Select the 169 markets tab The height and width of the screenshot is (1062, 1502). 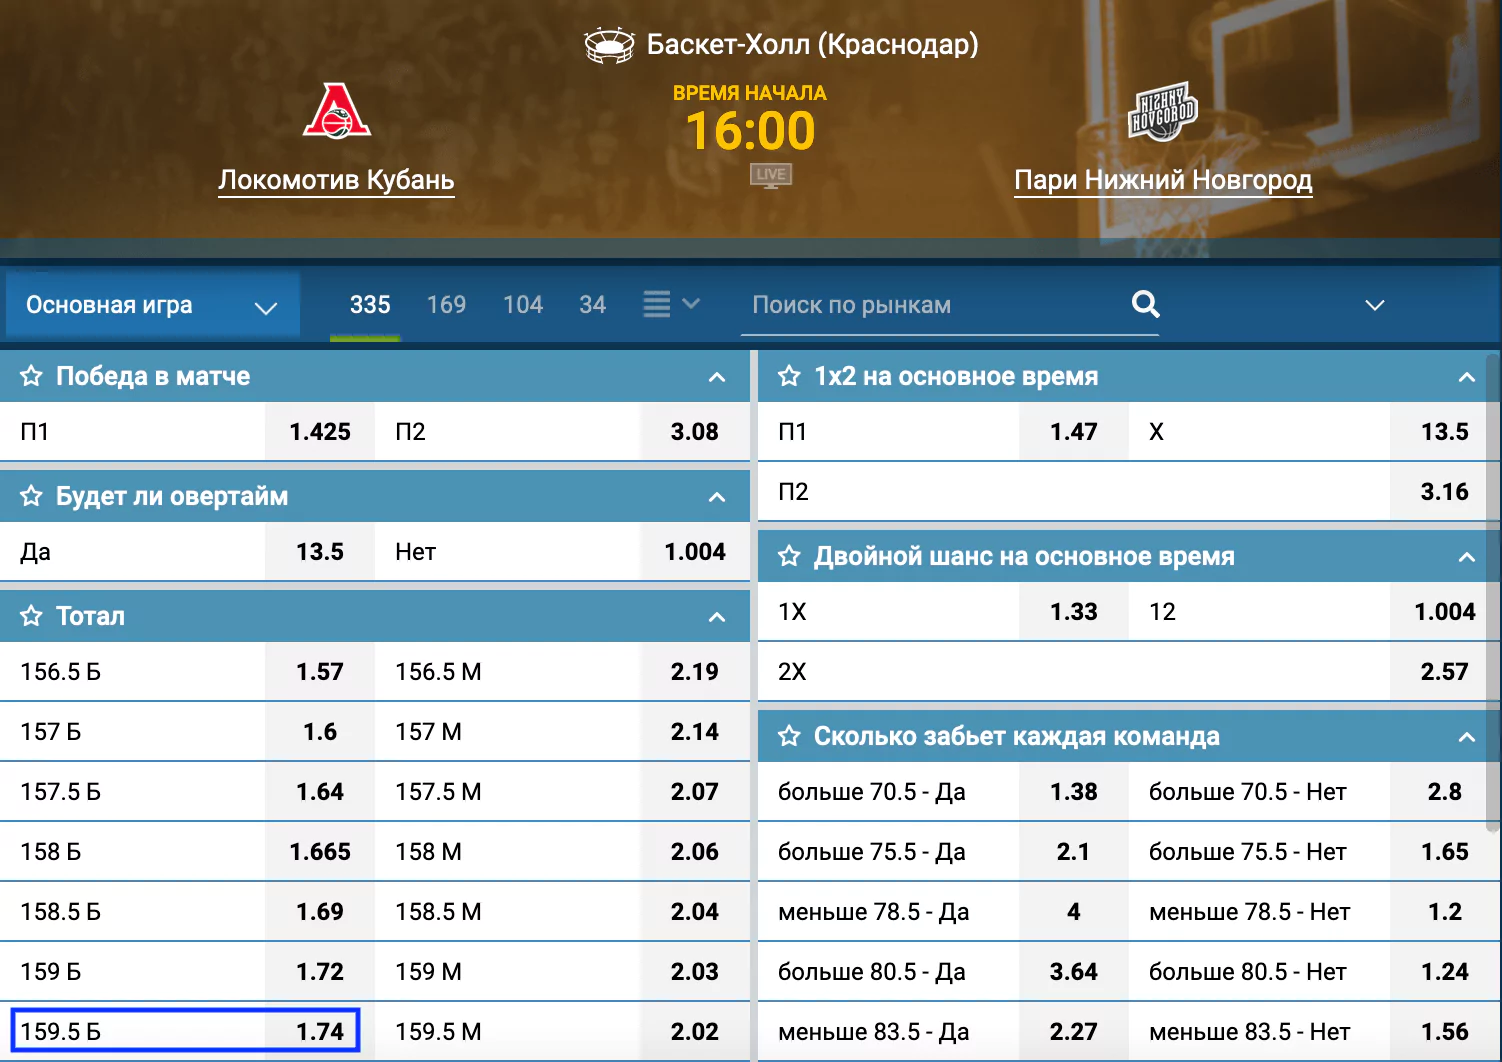[446, 305]
